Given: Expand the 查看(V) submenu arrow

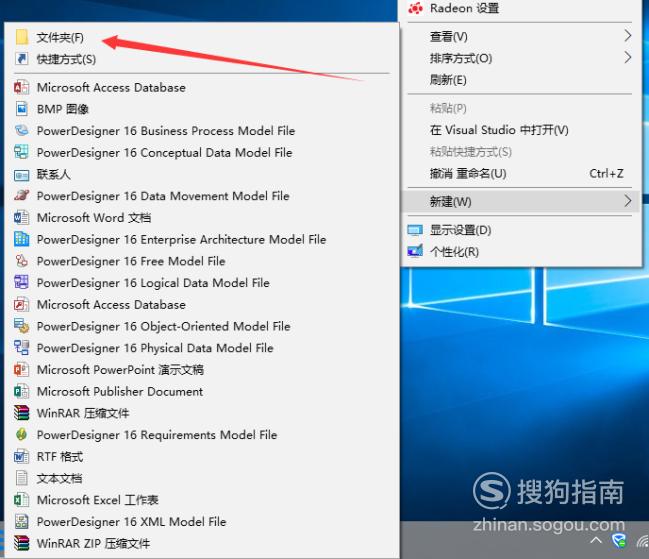Looking at the screenshot, I should (x=628, y=36).
